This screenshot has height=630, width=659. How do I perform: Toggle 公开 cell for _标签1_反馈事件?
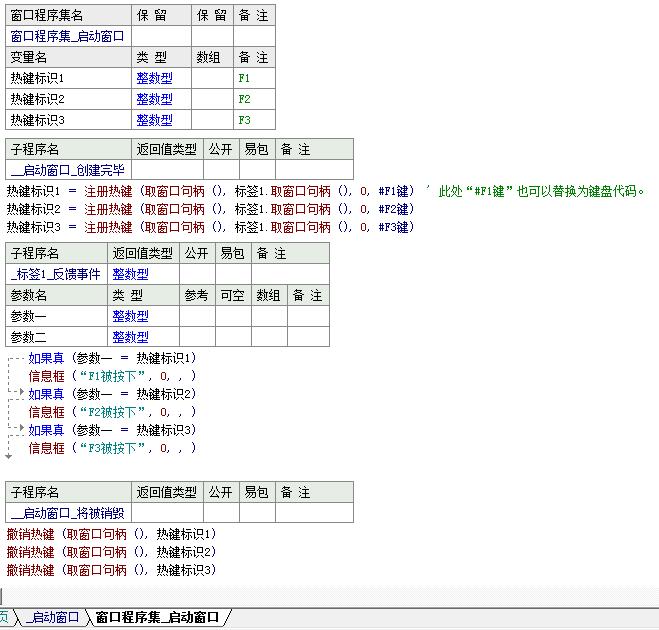click(x=197, y=274)
